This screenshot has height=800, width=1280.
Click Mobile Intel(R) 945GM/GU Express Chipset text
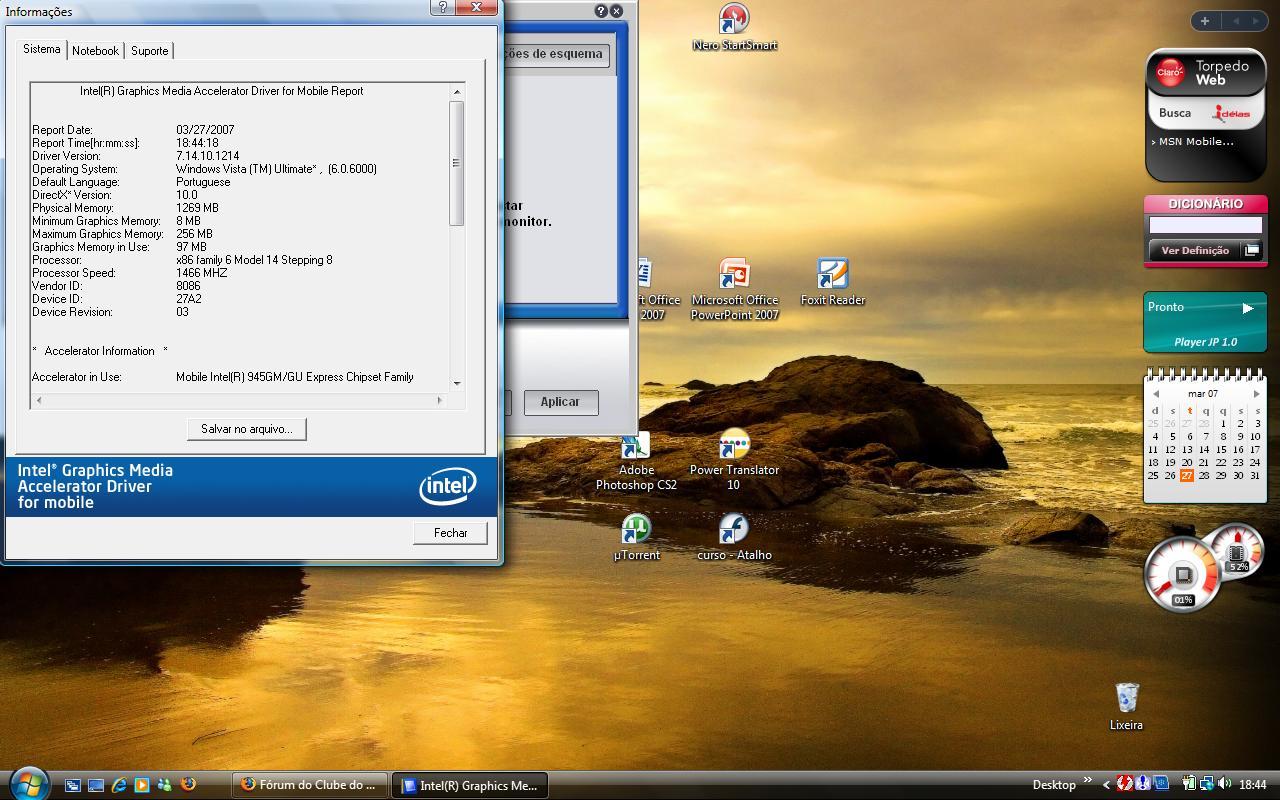(x=295, y=377)
